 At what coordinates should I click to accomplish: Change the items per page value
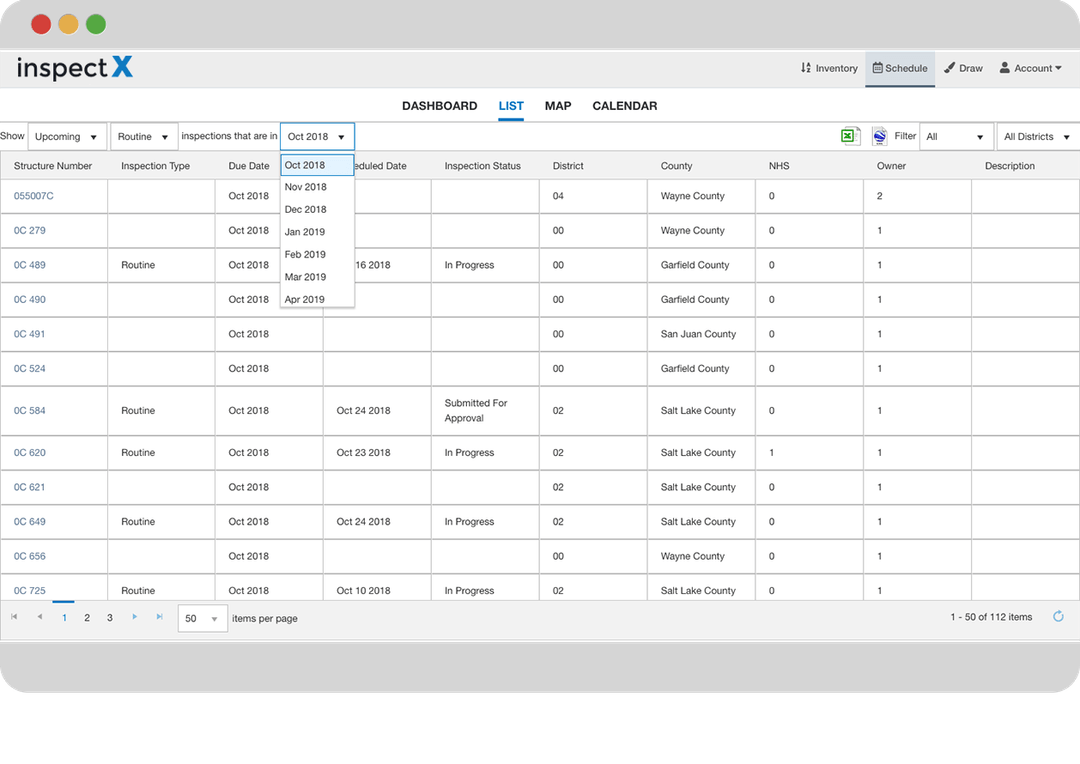pos(202,617)
